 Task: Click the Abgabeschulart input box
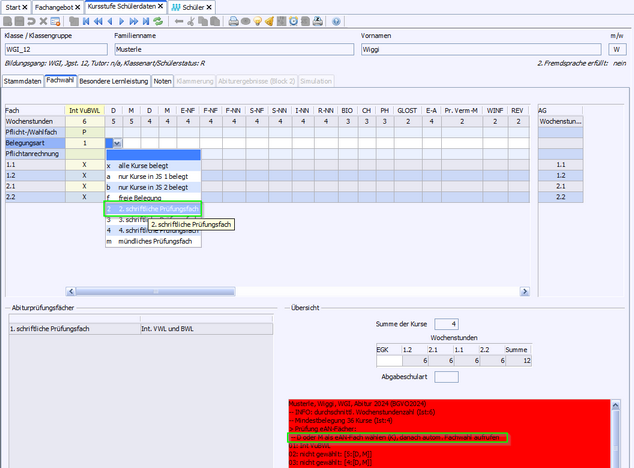446,377
